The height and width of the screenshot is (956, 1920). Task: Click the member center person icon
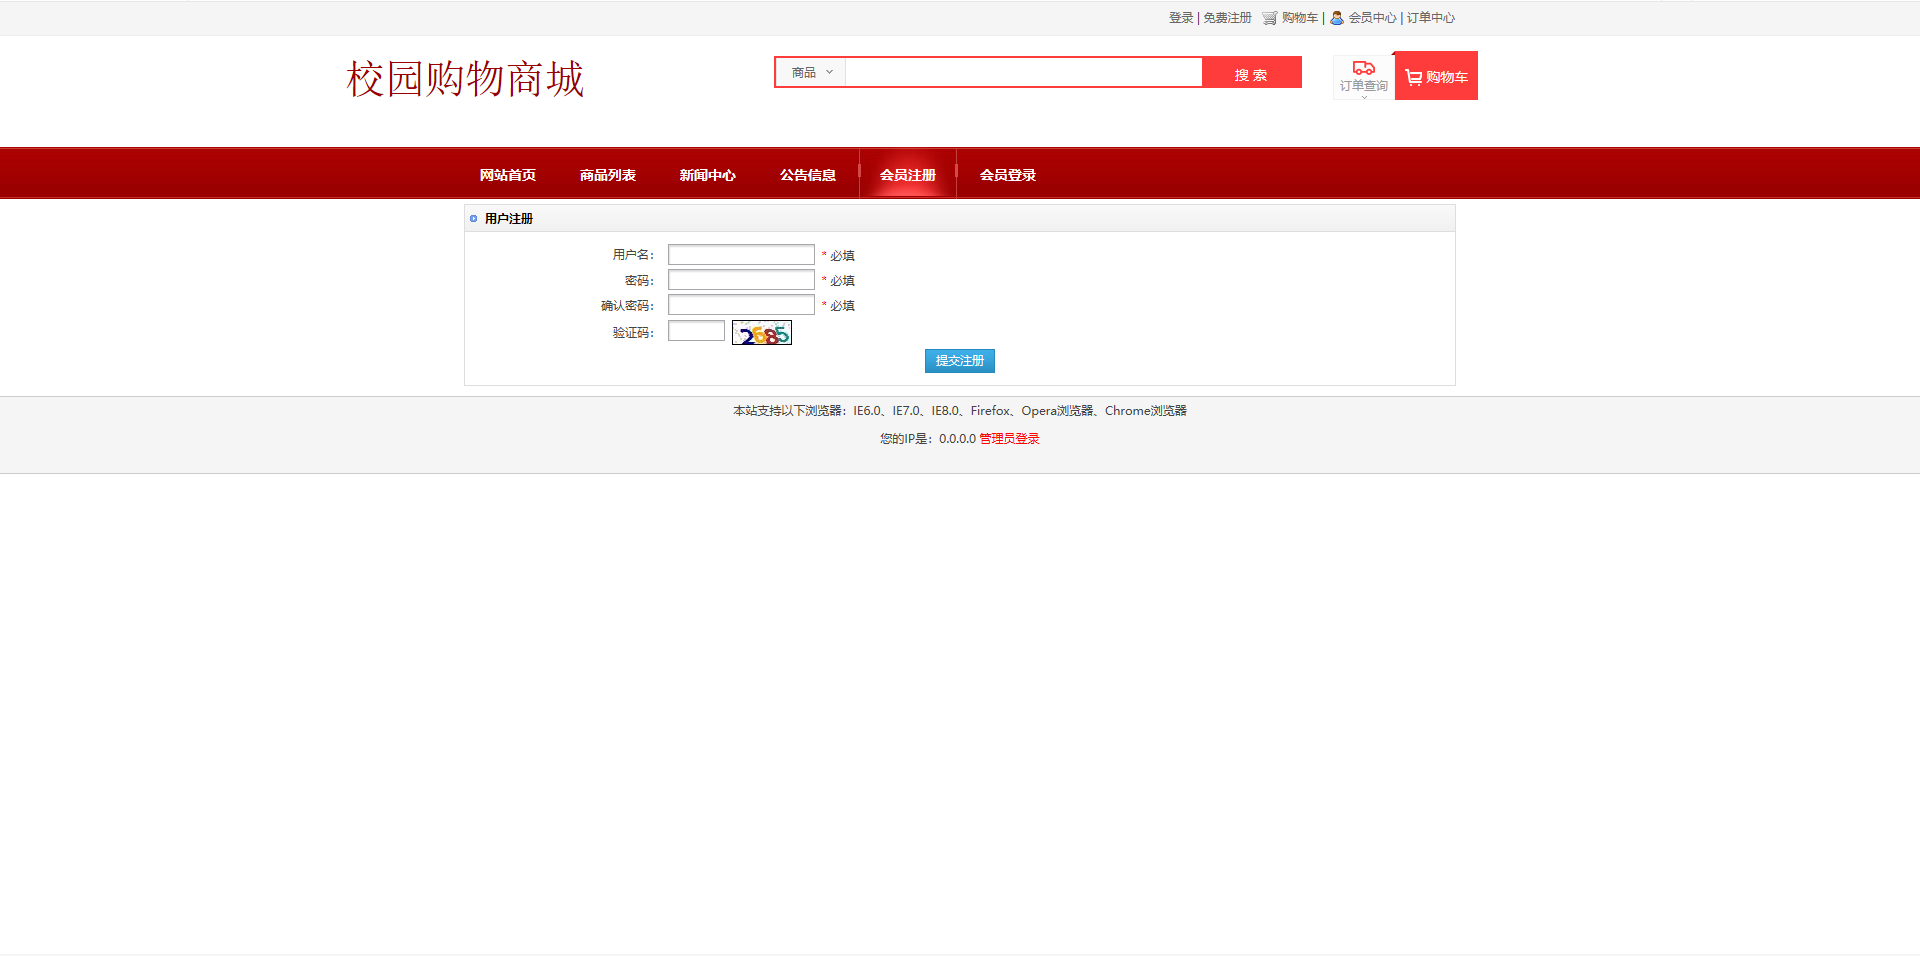tap(1336, 18)
